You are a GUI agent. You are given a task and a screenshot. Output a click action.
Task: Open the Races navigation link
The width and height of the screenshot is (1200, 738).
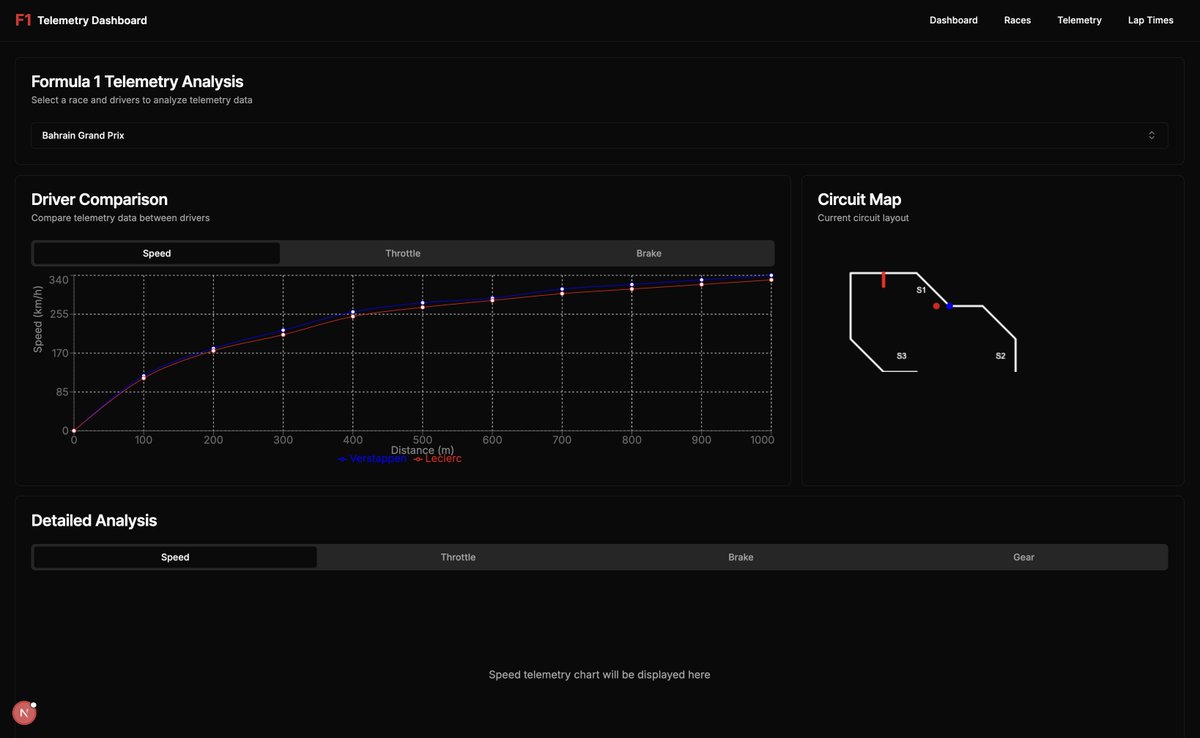point(1017,20)
